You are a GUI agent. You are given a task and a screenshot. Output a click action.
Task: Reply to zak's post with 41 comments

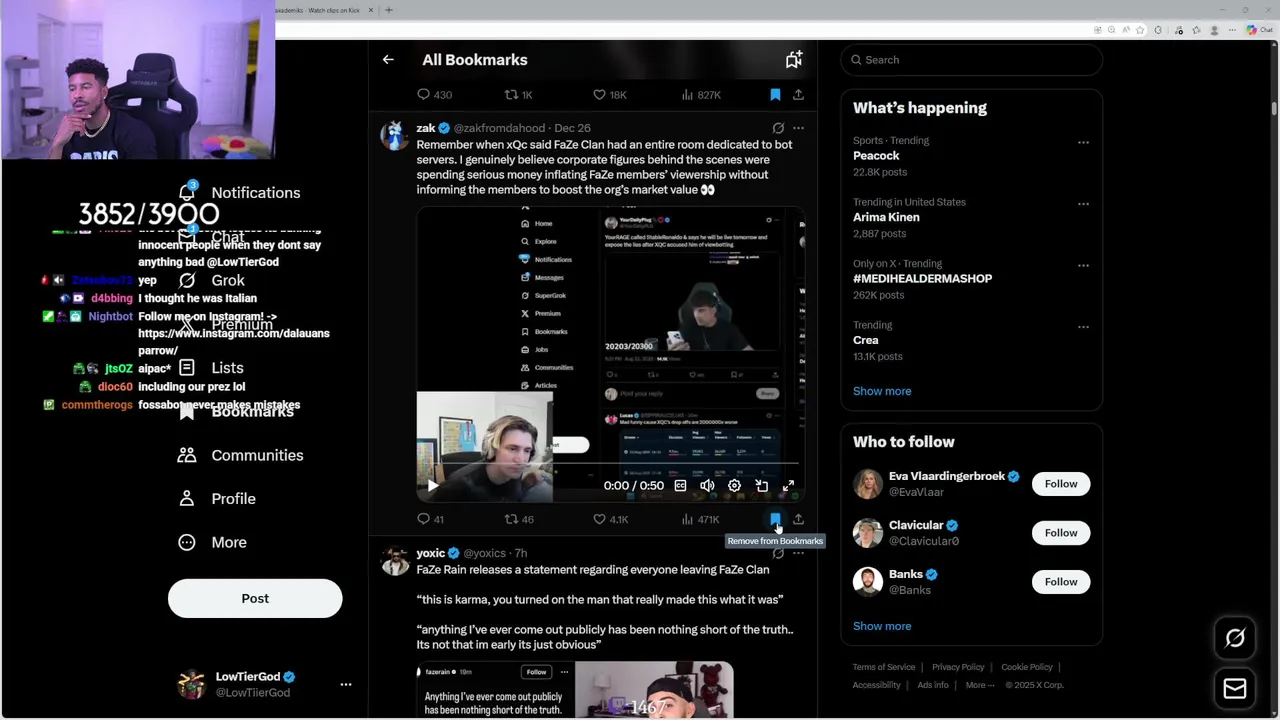tap(430, 519)
